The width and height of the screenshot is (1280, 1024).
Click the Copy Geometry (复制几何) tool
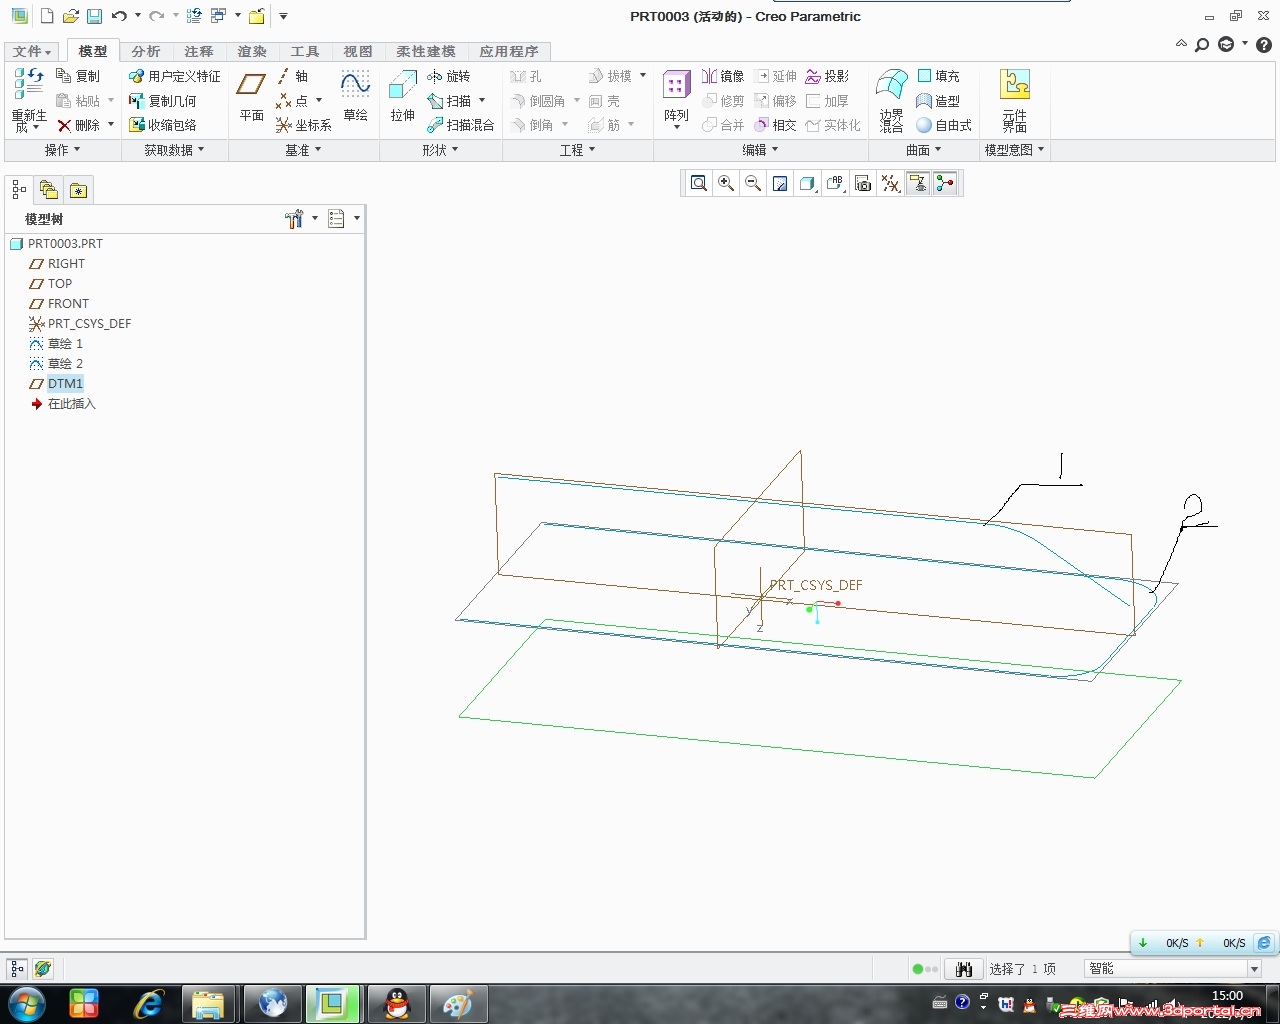(163, 101)
